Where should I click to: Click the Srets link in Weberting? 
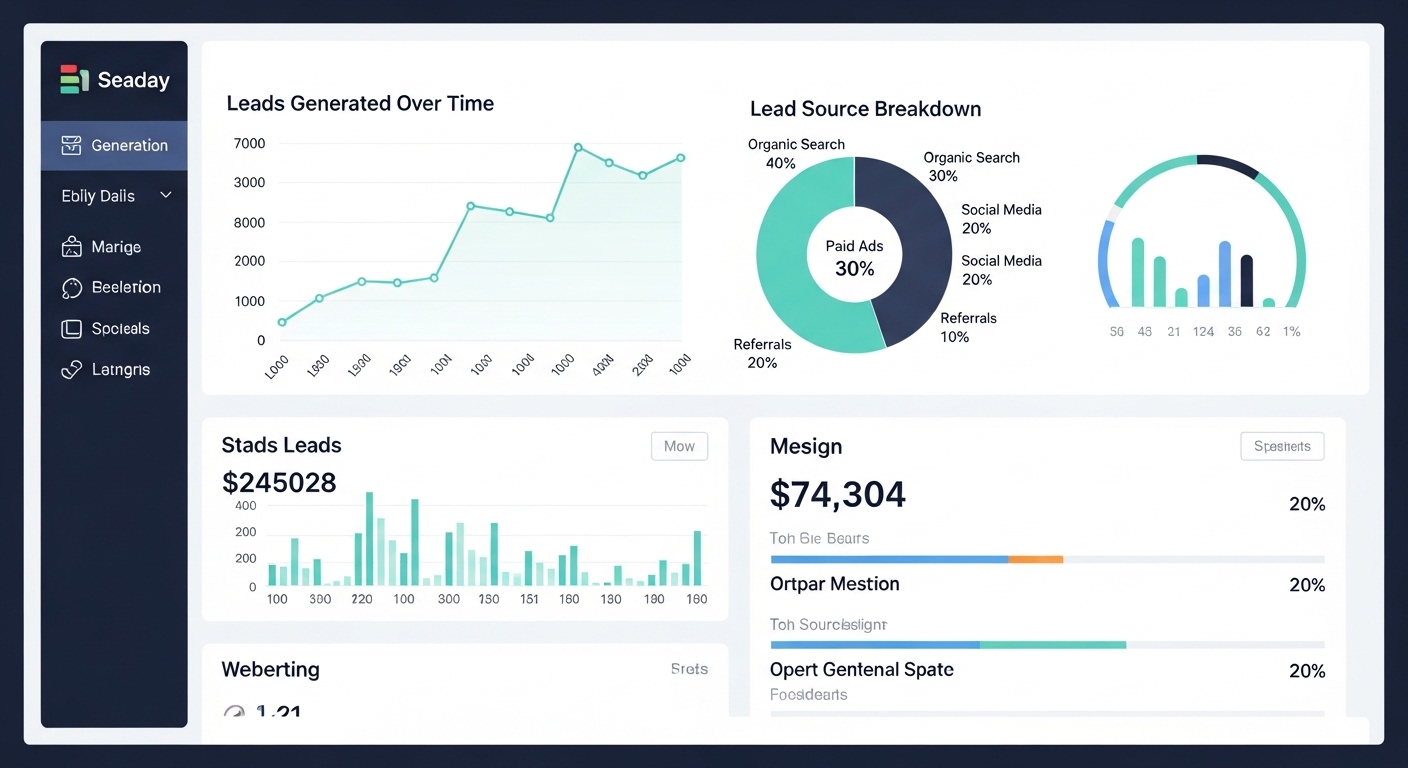[689, 669]
